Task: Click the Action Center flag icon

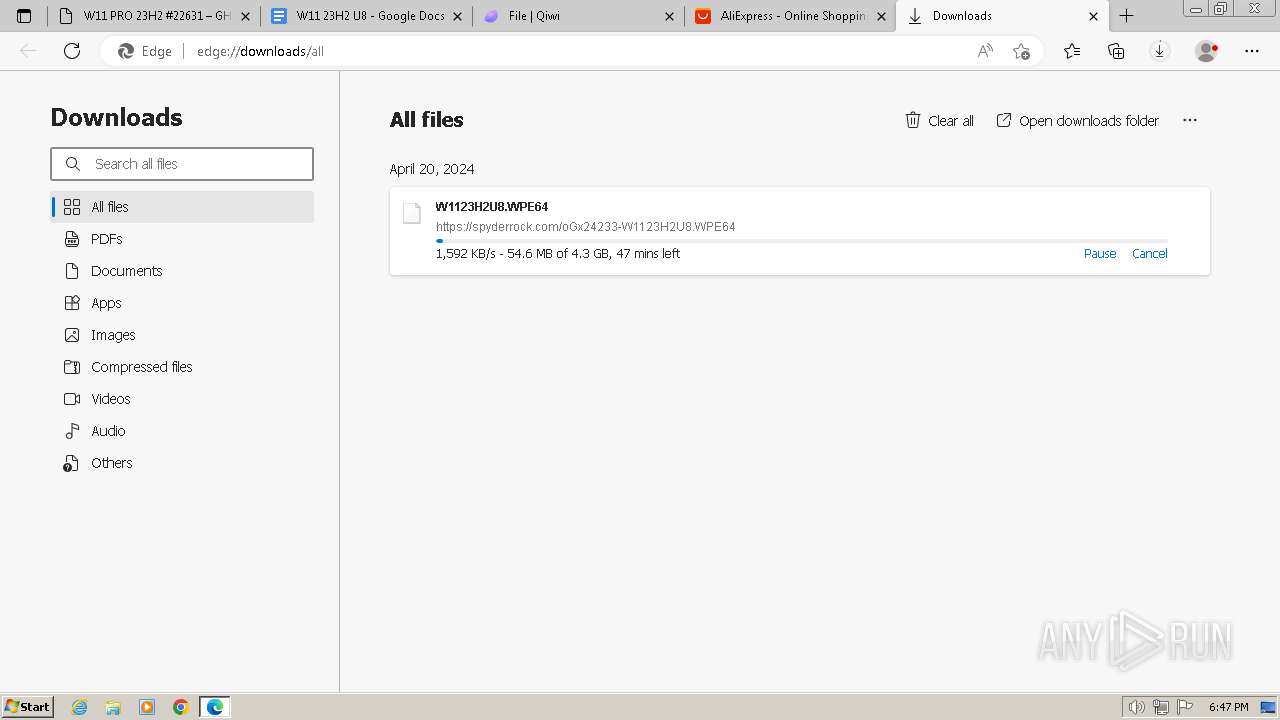Action: click(1185, 707)
